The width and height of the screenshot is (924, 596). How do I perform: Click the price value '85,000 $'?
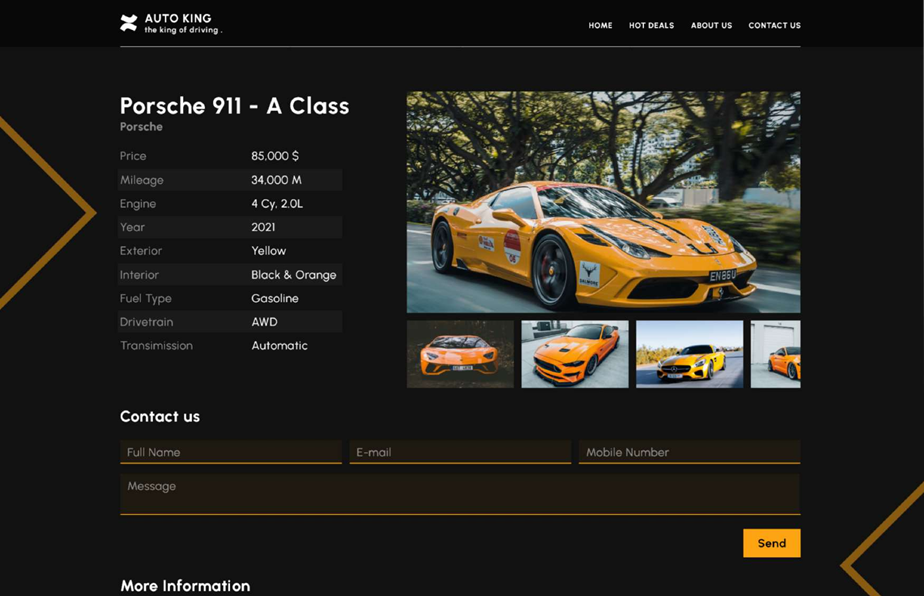point(275,156)
